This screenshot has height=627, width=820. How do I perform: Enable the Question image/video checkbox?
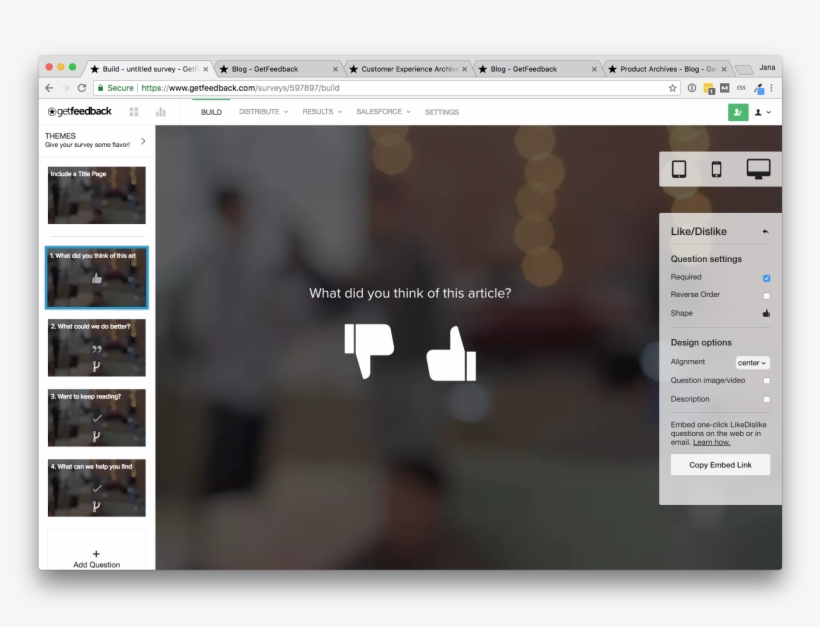pos(766,381)
